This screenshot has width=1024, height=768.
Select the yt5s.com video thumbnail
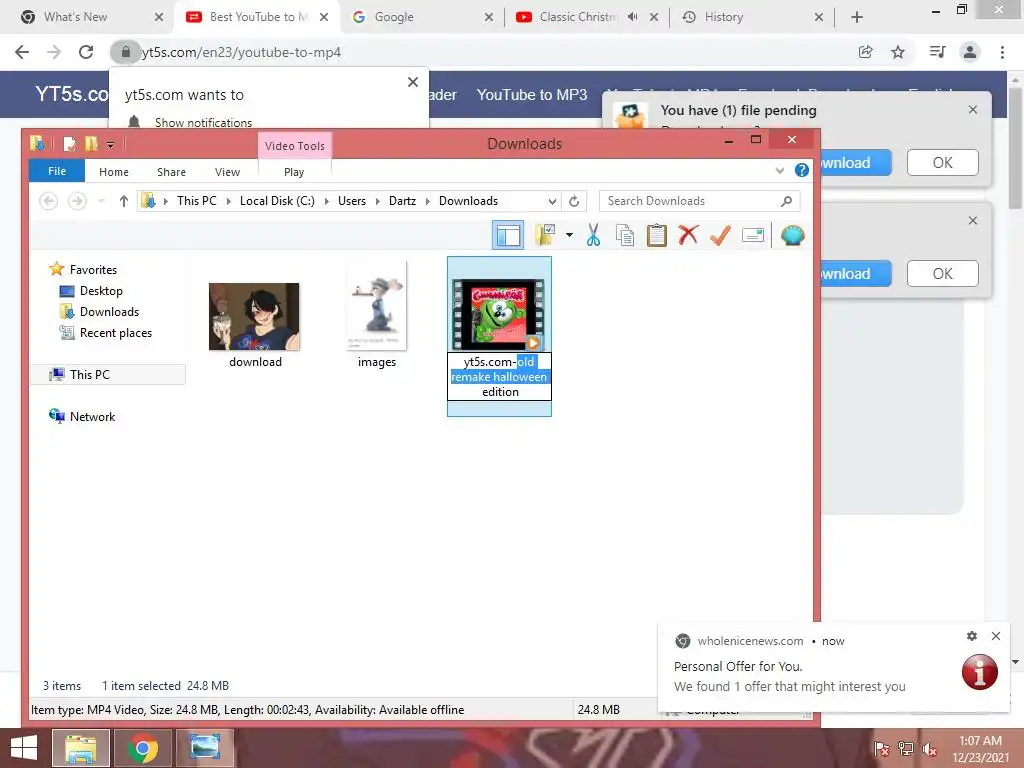[499, 314]
